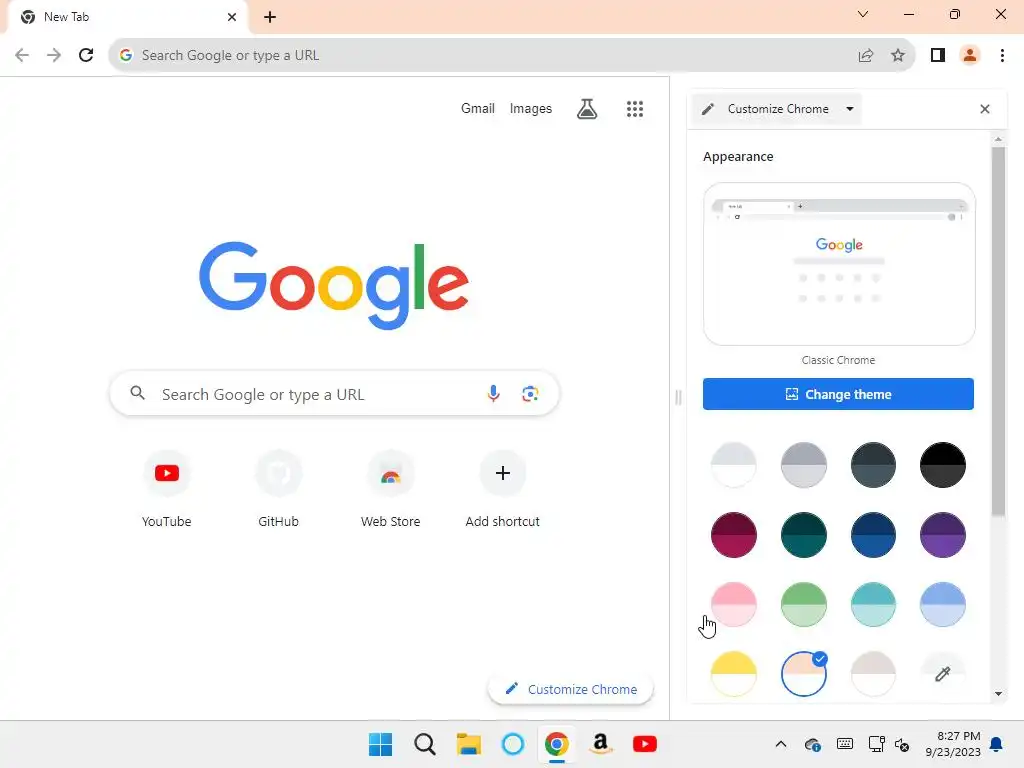This screenshot has height=768, width=1024.
Task: Click the Change theme button
Action: 838,394
